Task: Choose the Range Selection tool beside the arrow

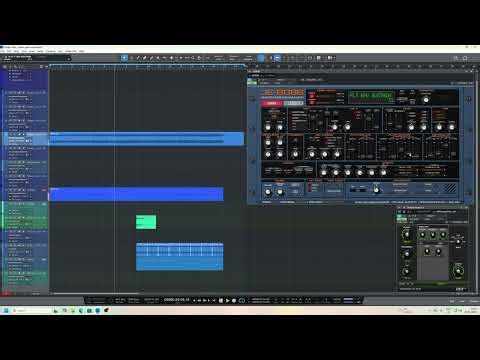Action: pyautogui.click(x=131, y=58)
